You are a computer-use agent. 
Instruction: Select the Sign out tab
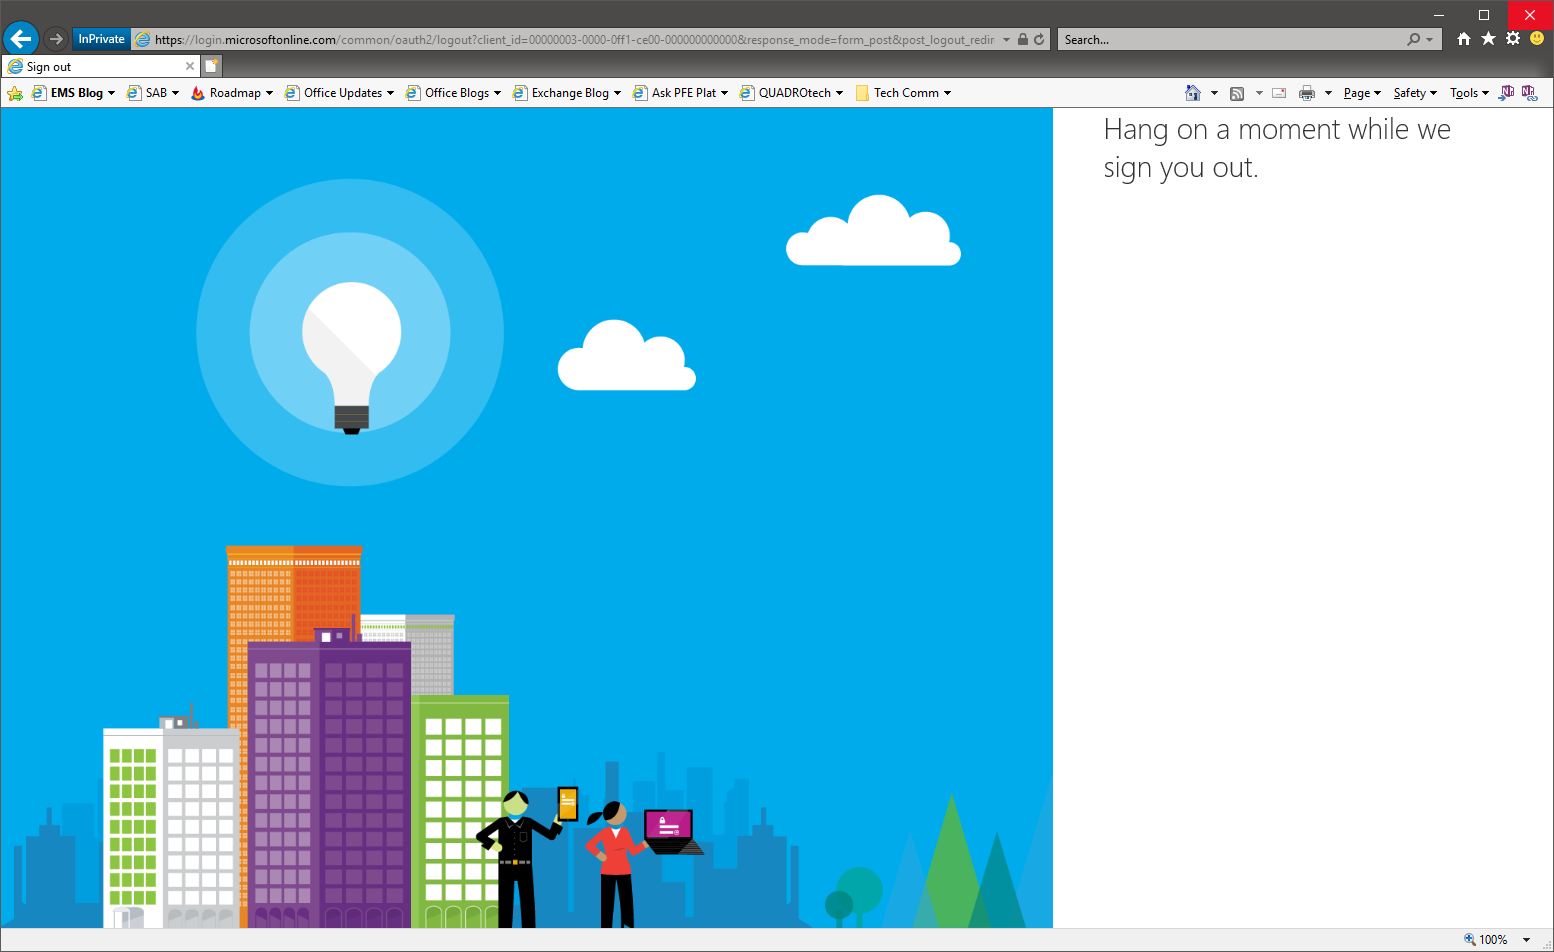tap(100, 66)
